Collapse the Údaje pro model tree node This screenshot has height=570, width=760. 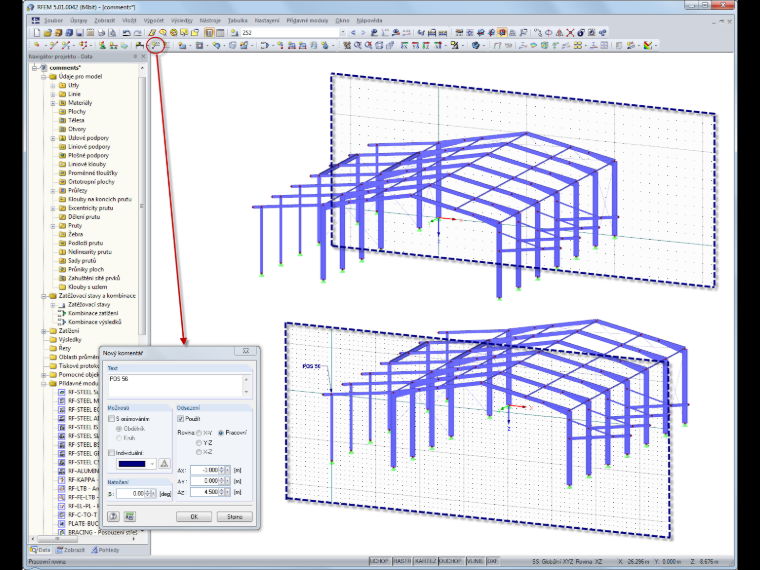(44, 77)
